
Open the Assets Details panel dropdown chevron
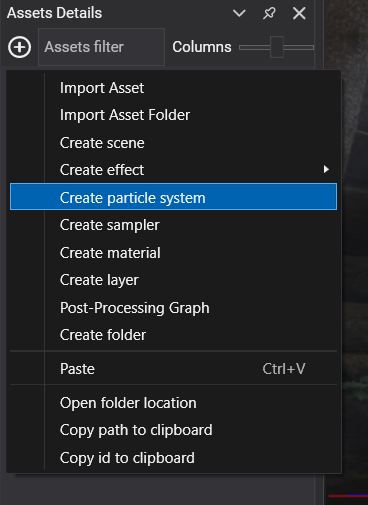[239, 13]
